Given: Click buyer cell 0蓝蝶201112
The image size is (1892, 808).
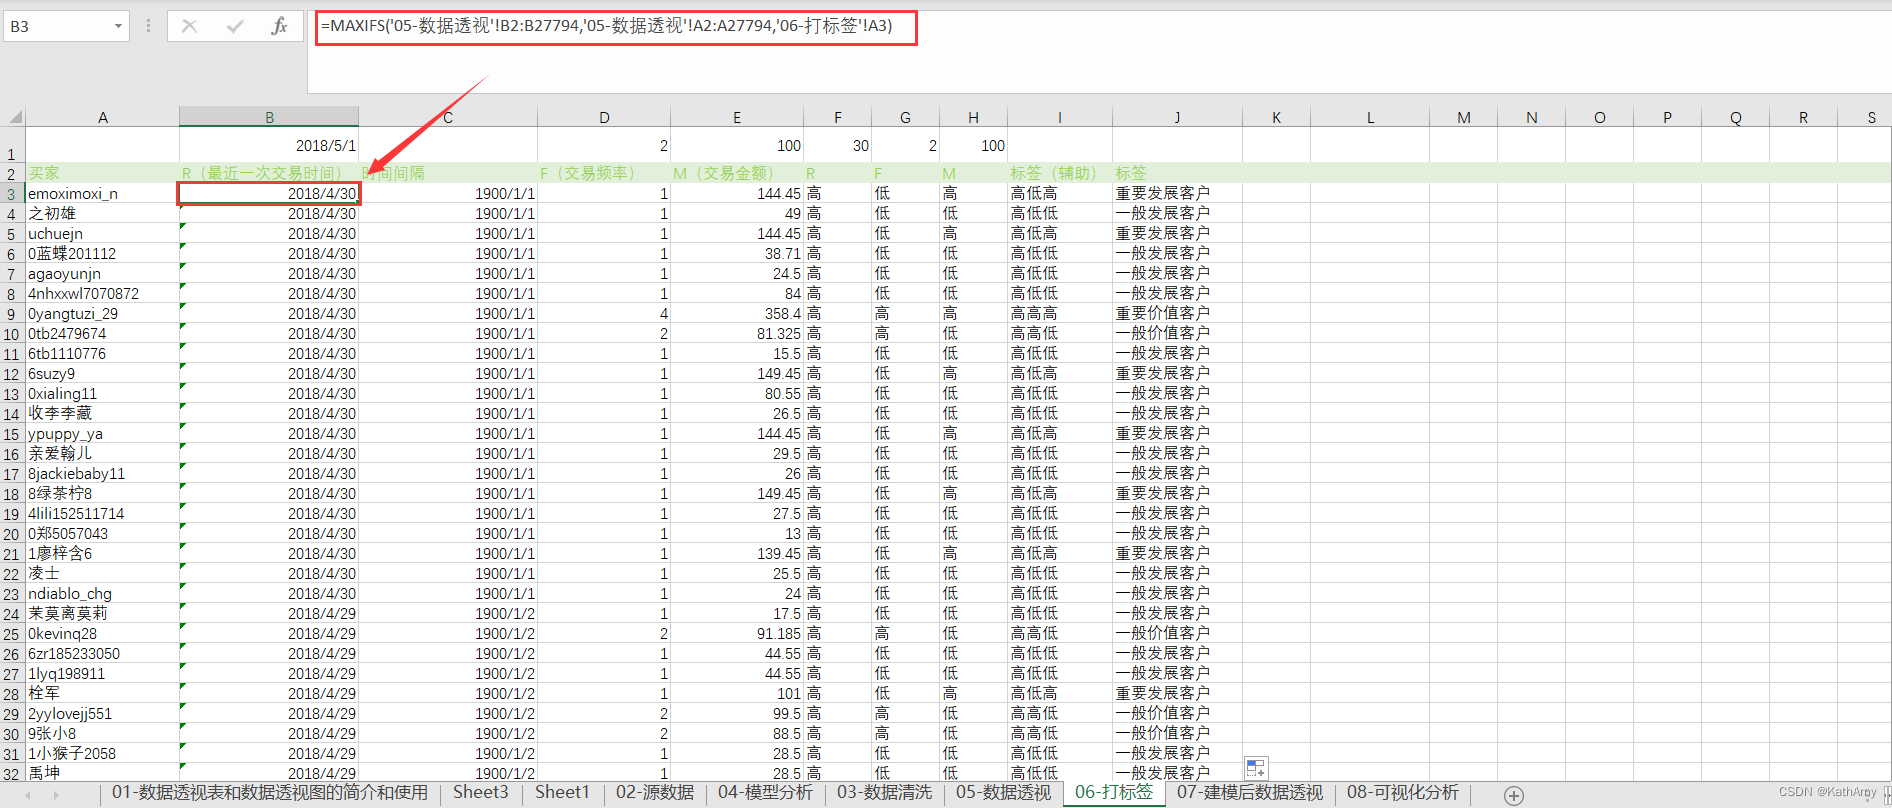Looking at the screenshot, I should (102, 254).
